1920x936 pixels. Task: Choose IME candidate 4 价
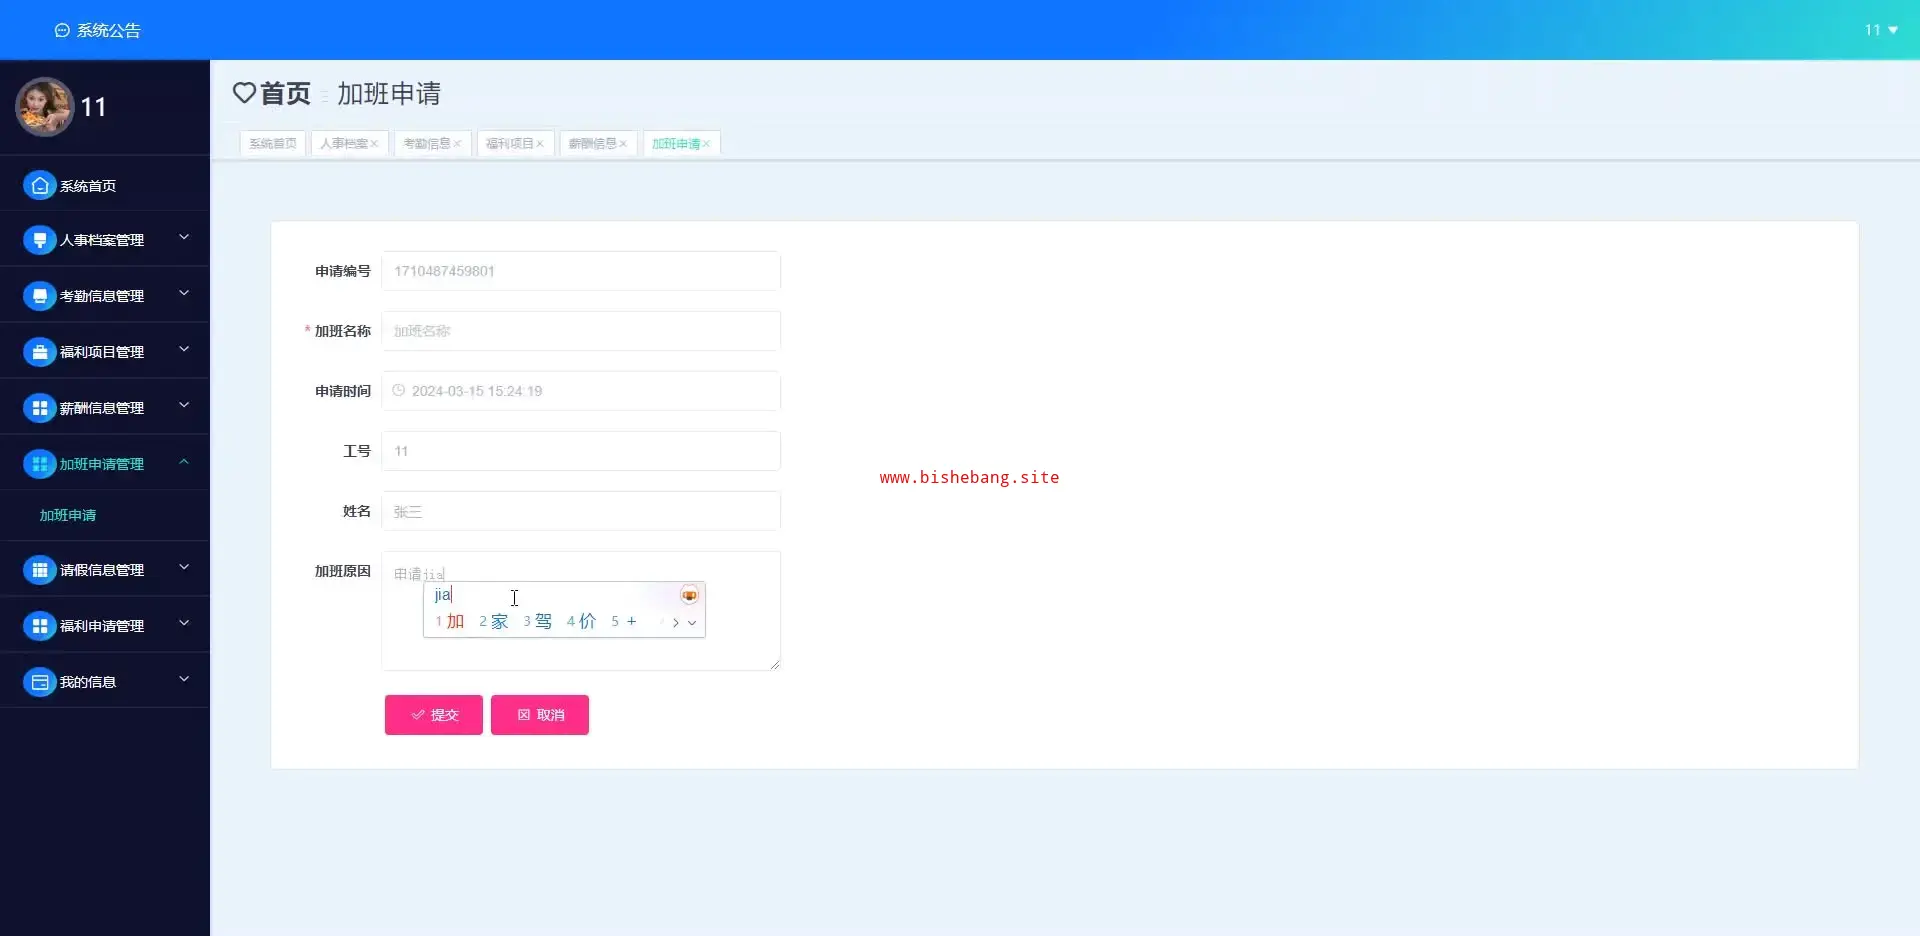[x=581, y=622]
